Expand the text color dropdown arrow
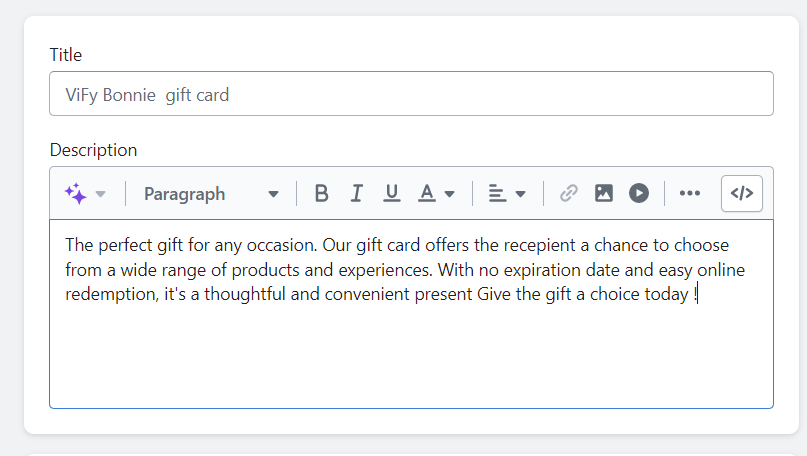 point(450,194)
